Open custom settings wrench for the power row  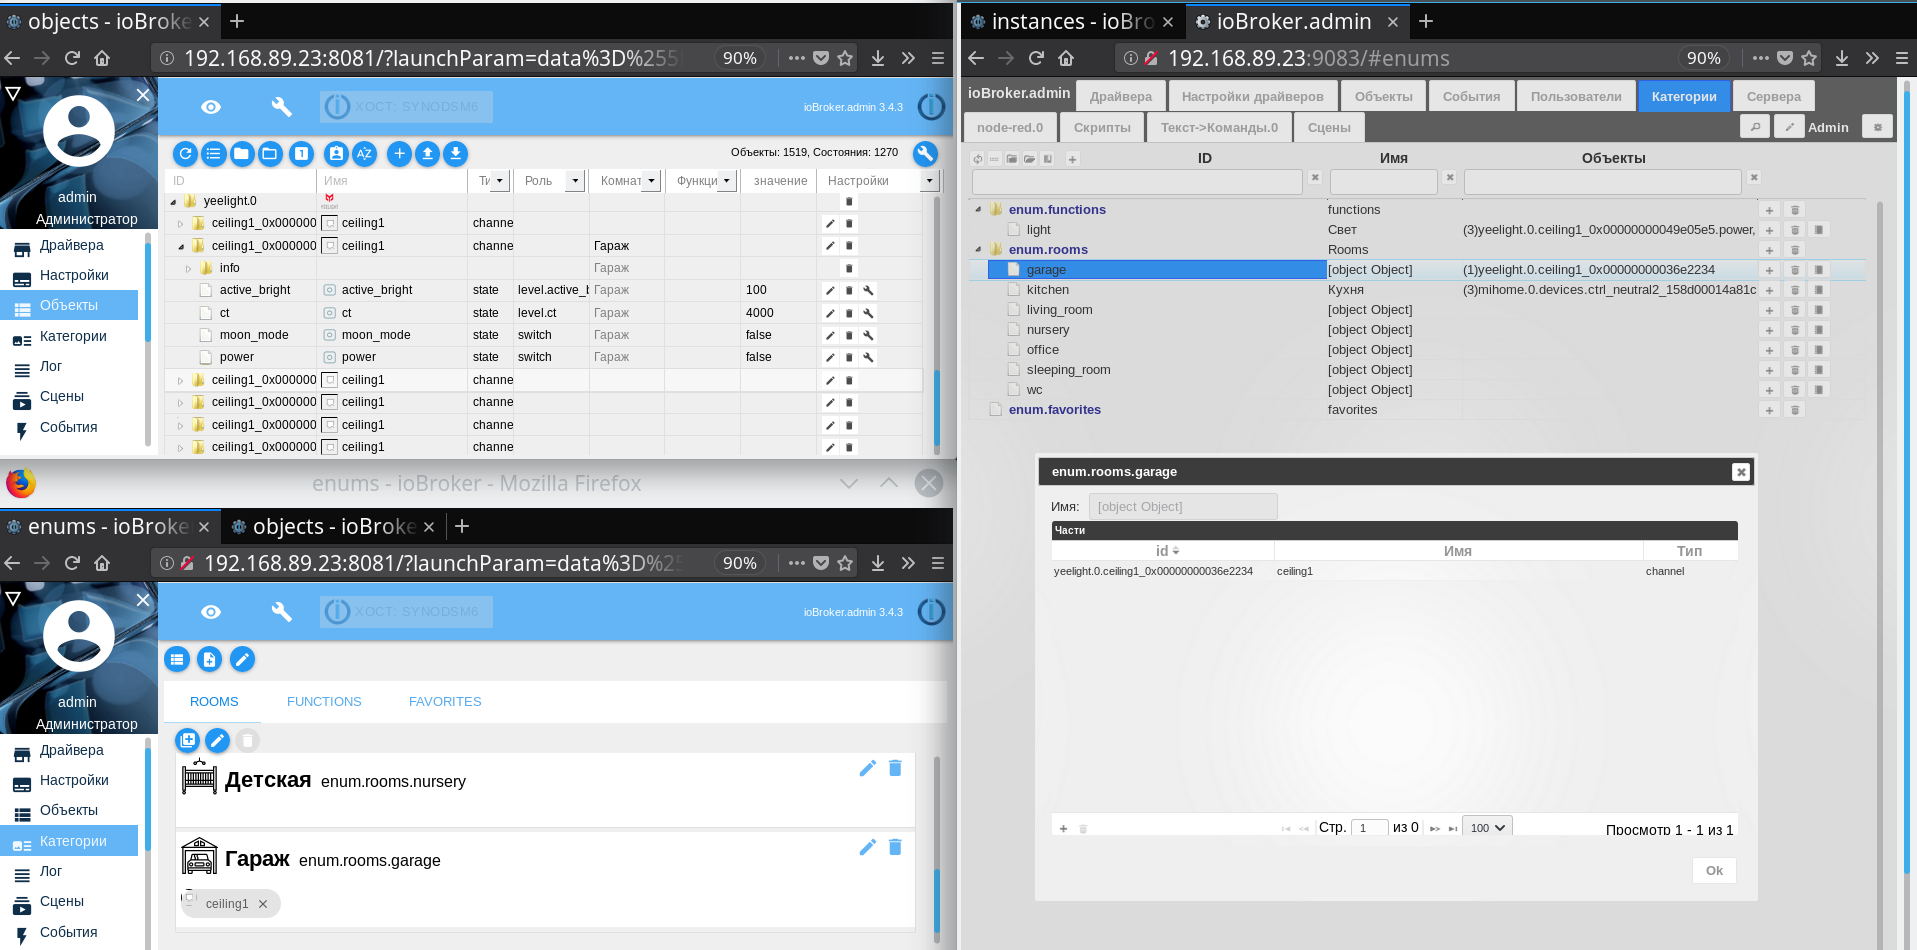[869, 357]
